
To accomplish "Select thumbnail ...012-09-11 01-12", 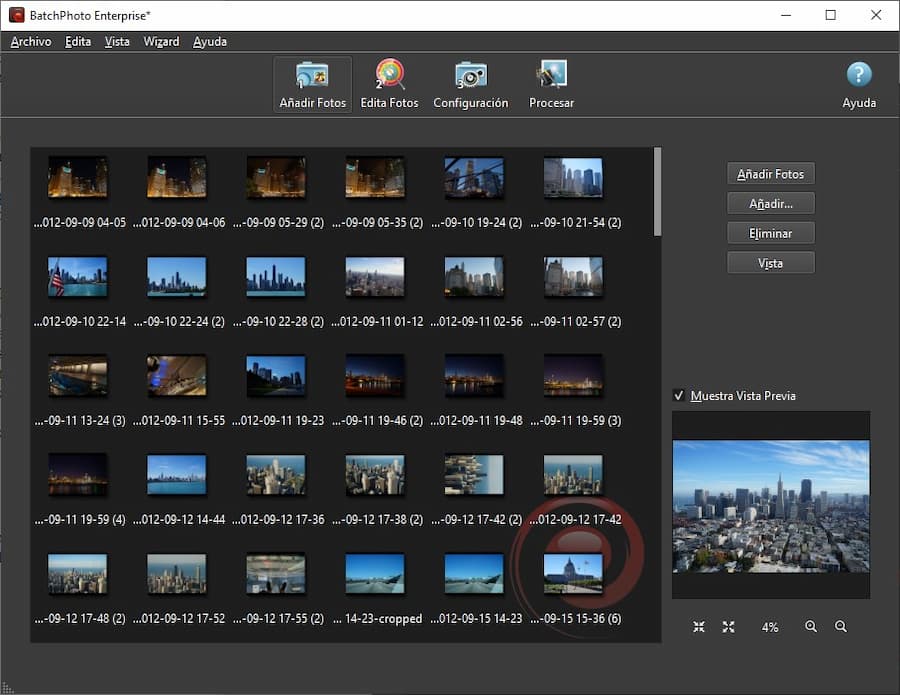I will click(x=375, y=277).
